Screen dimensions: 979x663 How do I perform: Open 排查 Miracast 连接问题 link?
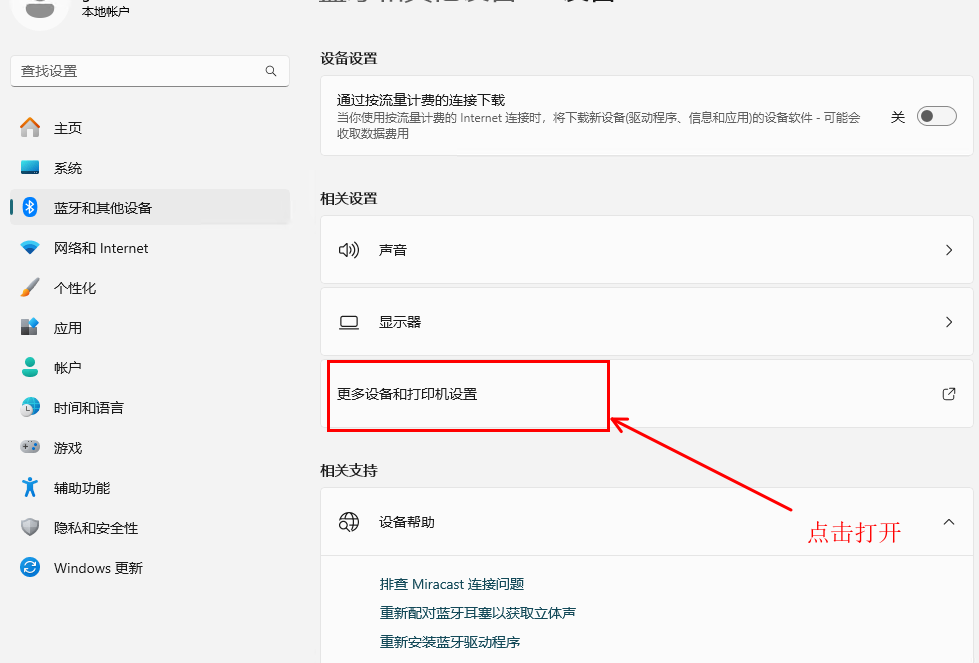pos(452,584)
